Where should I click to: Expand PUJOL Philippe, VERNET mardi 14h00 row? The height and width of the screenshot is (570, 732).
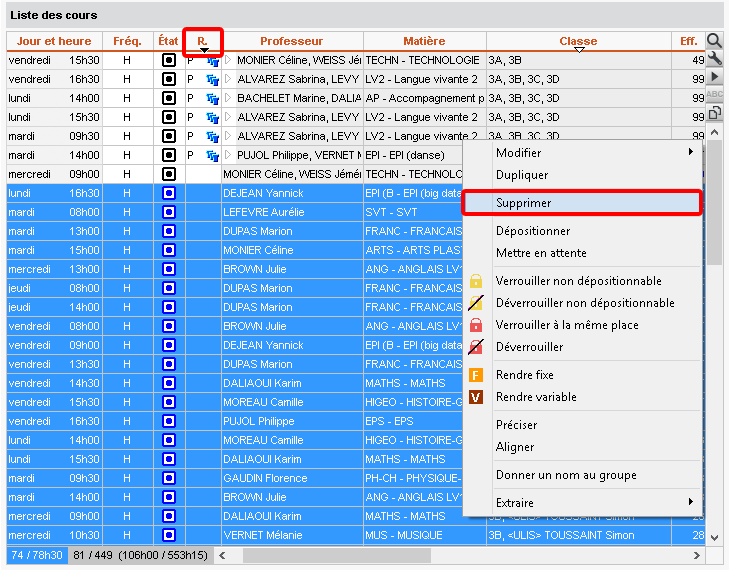click(x=228, y=155)
